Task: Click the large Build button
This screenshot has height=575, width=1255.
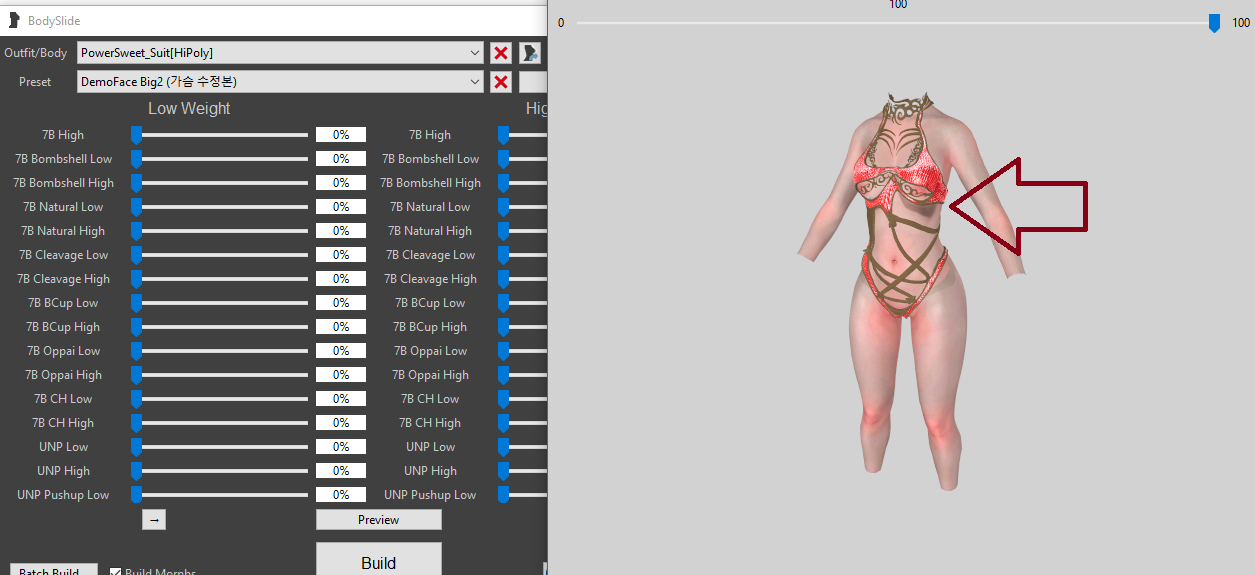Action: point(379,559)
